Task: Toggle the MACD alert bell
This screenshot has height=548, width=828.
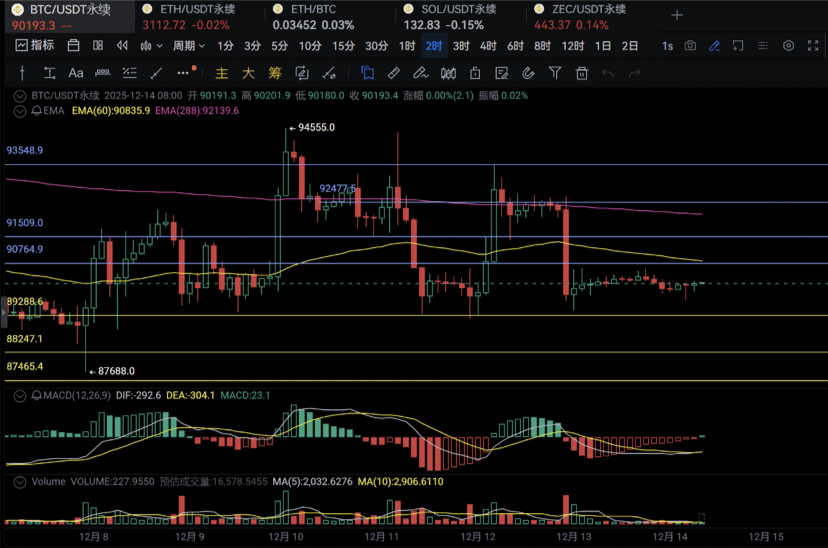Action: pyautogui.click(x=37, y=396)
